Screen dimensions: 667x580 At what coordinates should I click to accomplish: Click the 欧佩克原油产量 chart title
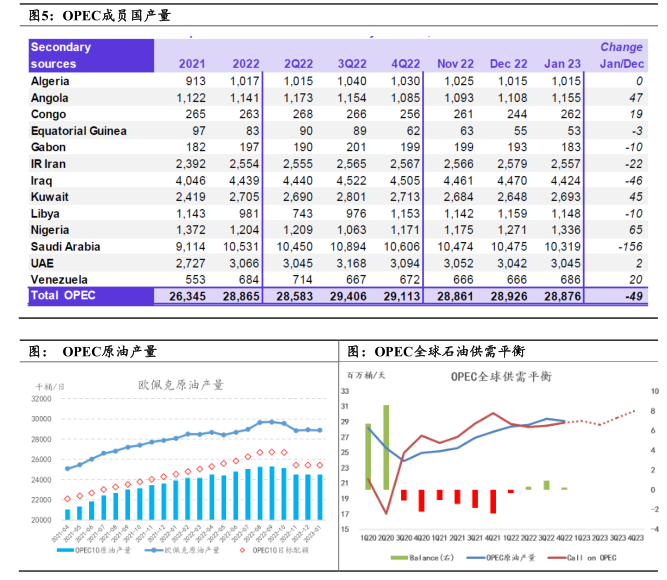(x=180, y=384)
